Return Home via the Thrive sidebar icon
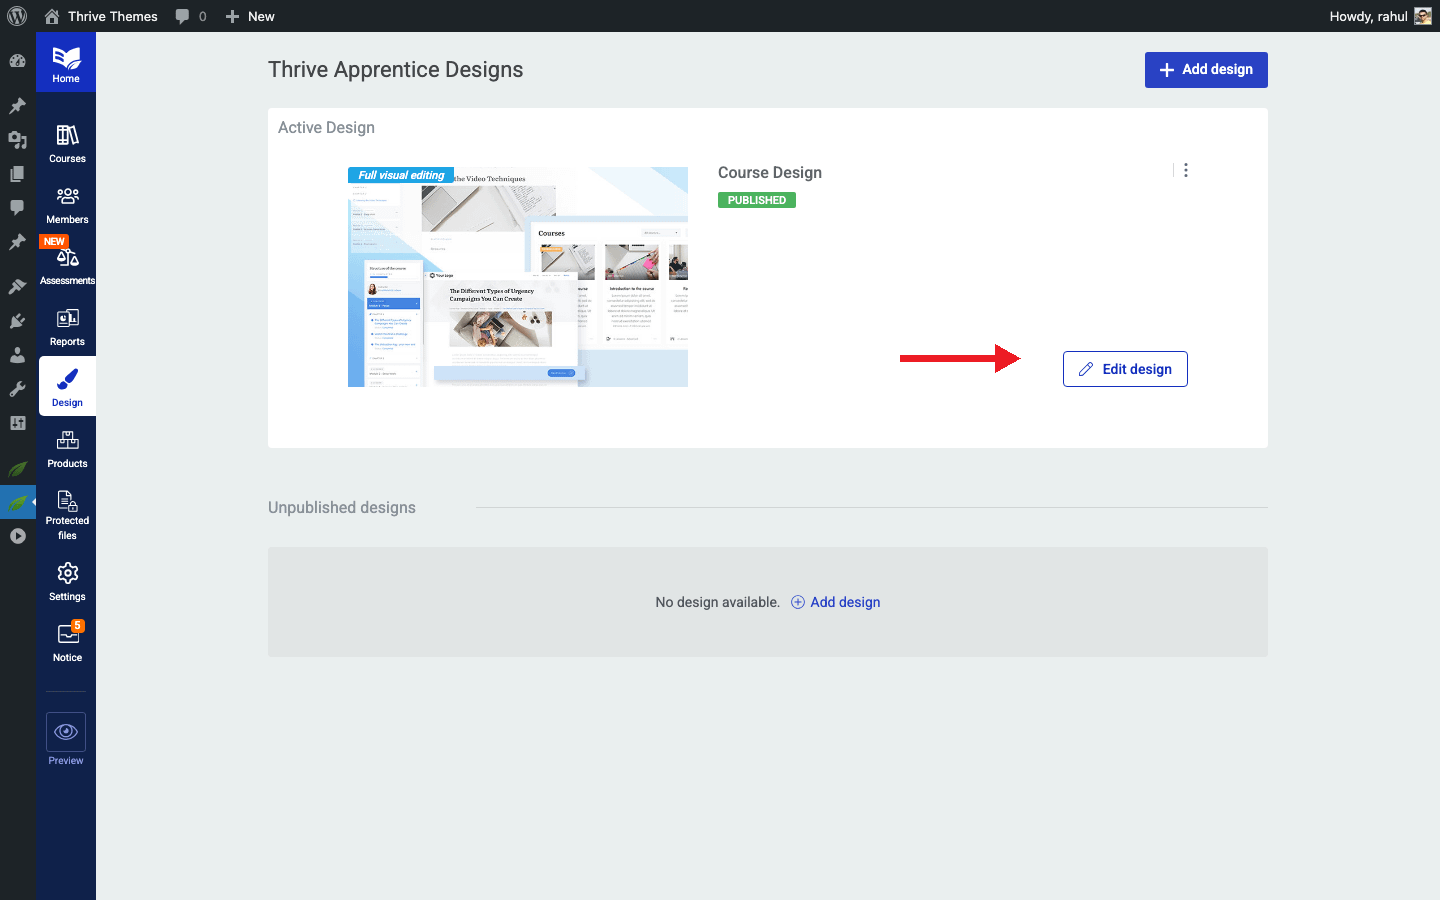Viewport: 1440px width, 900px height. (66, 61)
